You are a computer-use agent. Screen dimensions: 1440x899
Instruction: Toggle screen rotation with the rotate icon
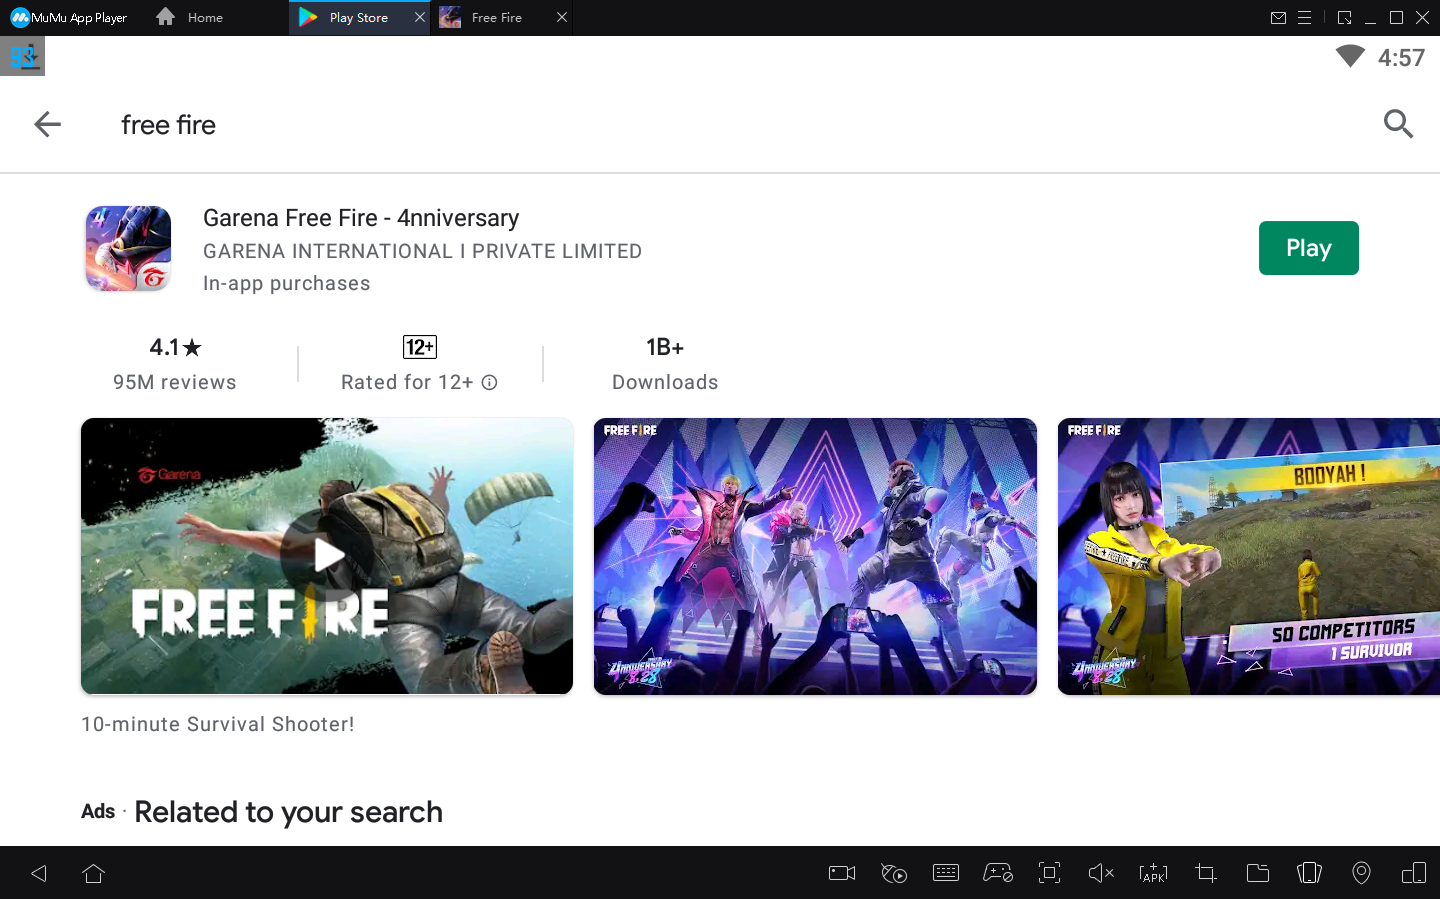1413,873
